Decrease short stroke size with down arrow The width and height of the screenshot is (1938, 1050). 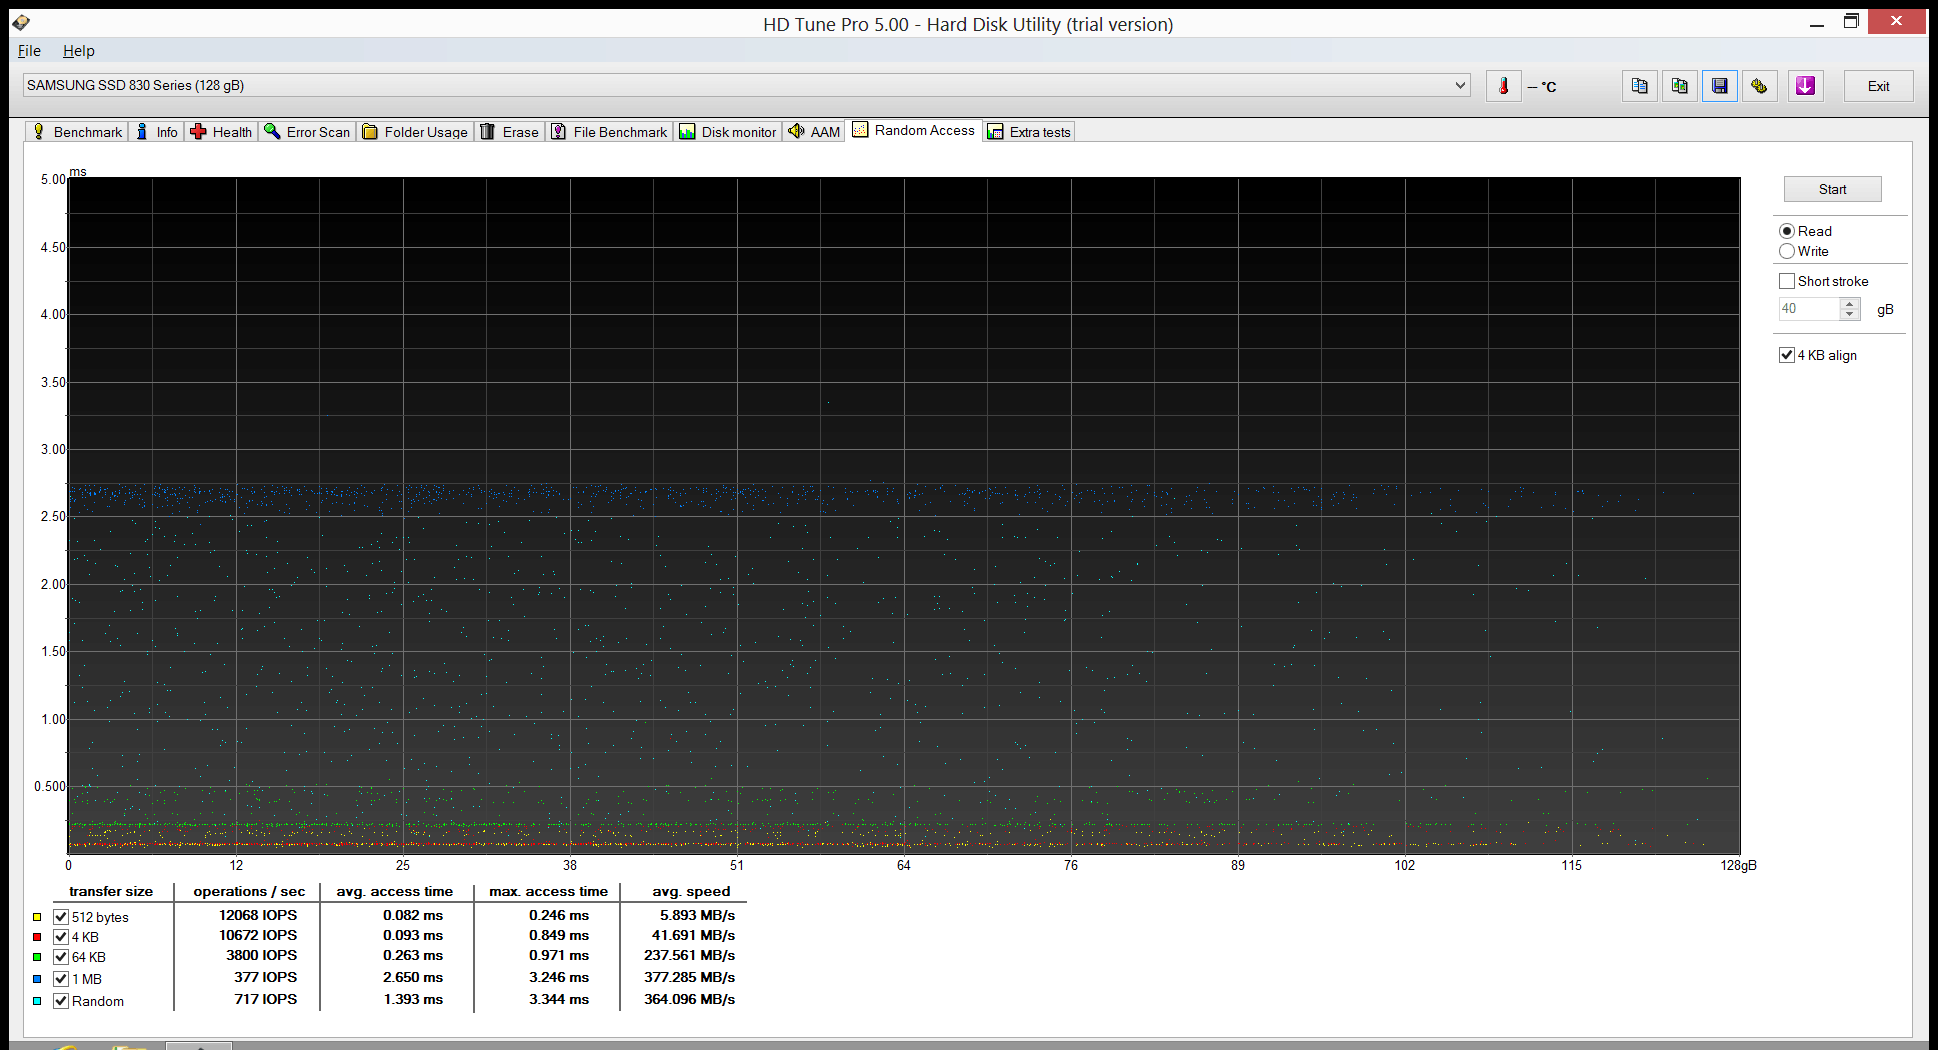click(x=1850, y=315)
